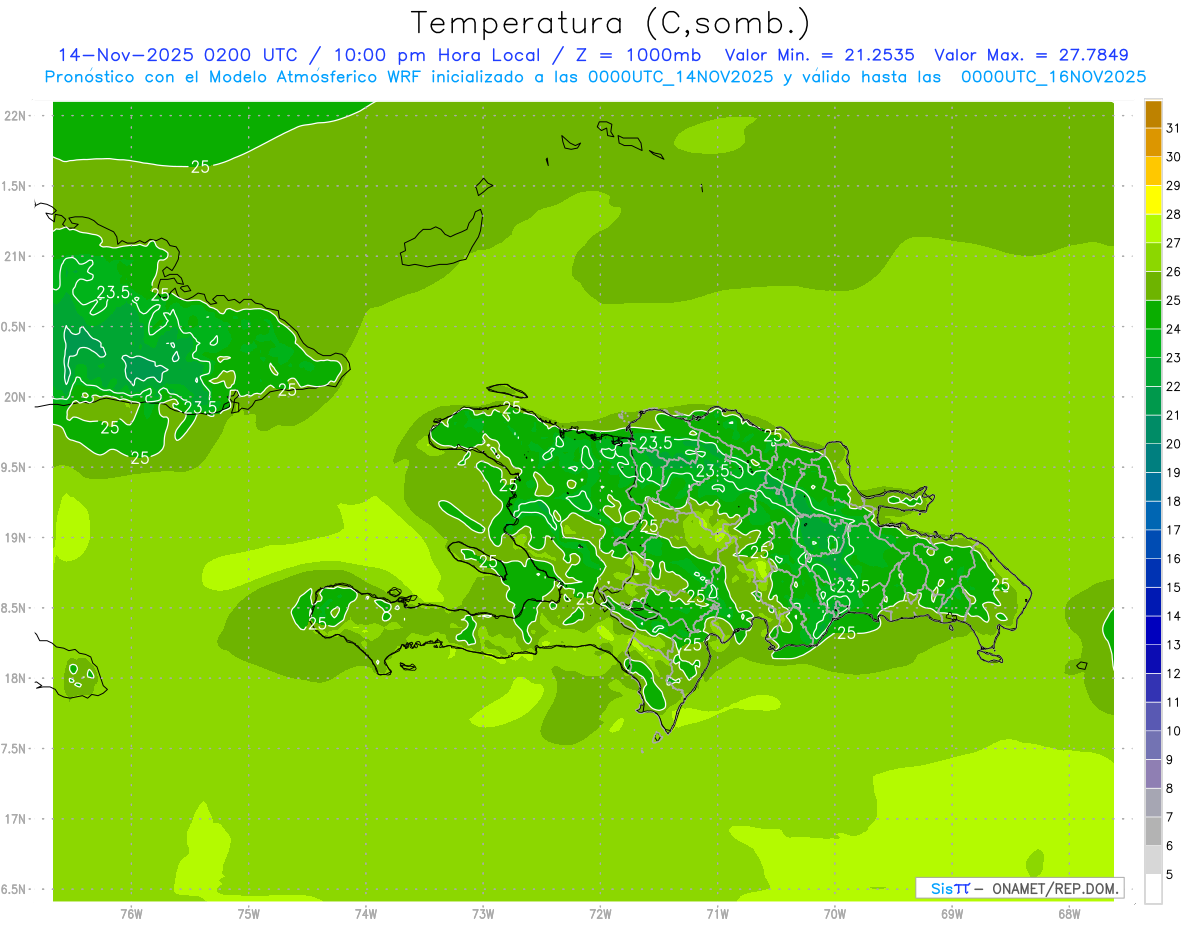This screenshot has width=1200, height=927.
Task: Click the "5" label on the color scale
Action: point(1170,875)
